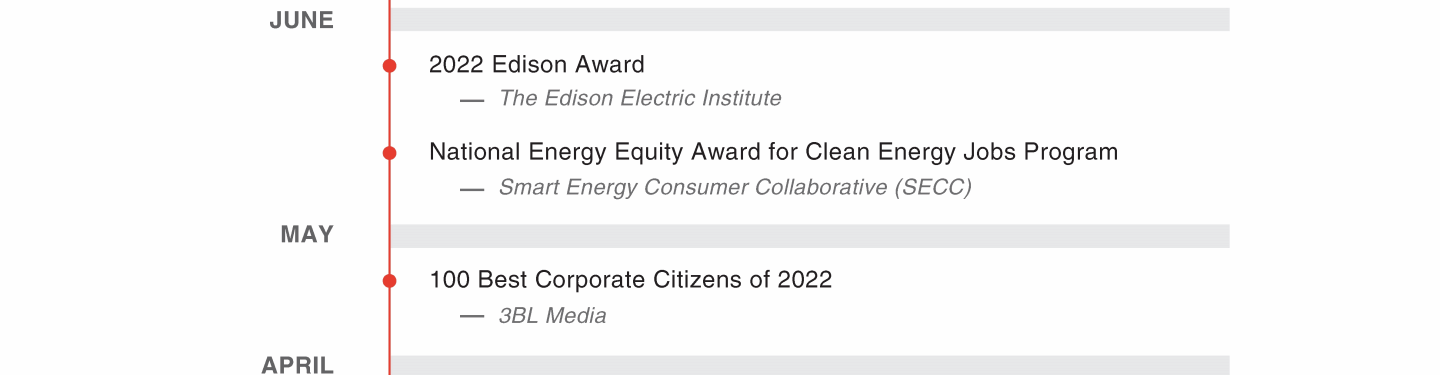Image resolution: width=1440 pixels, height=375 pixels.
Task: Click the dash before The Edison Electric Institute
Action: coord(472,100)
